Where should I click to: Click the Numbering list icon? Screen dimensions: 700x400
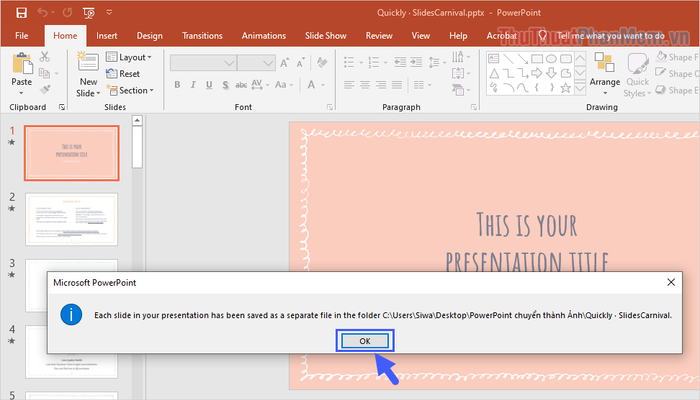tap(374, 62)
